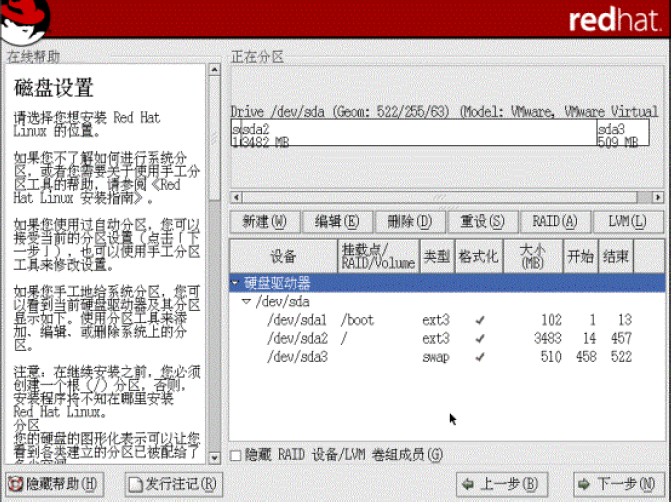
Task: Click the 新建(W) button
Action: [x=264, y=222]
